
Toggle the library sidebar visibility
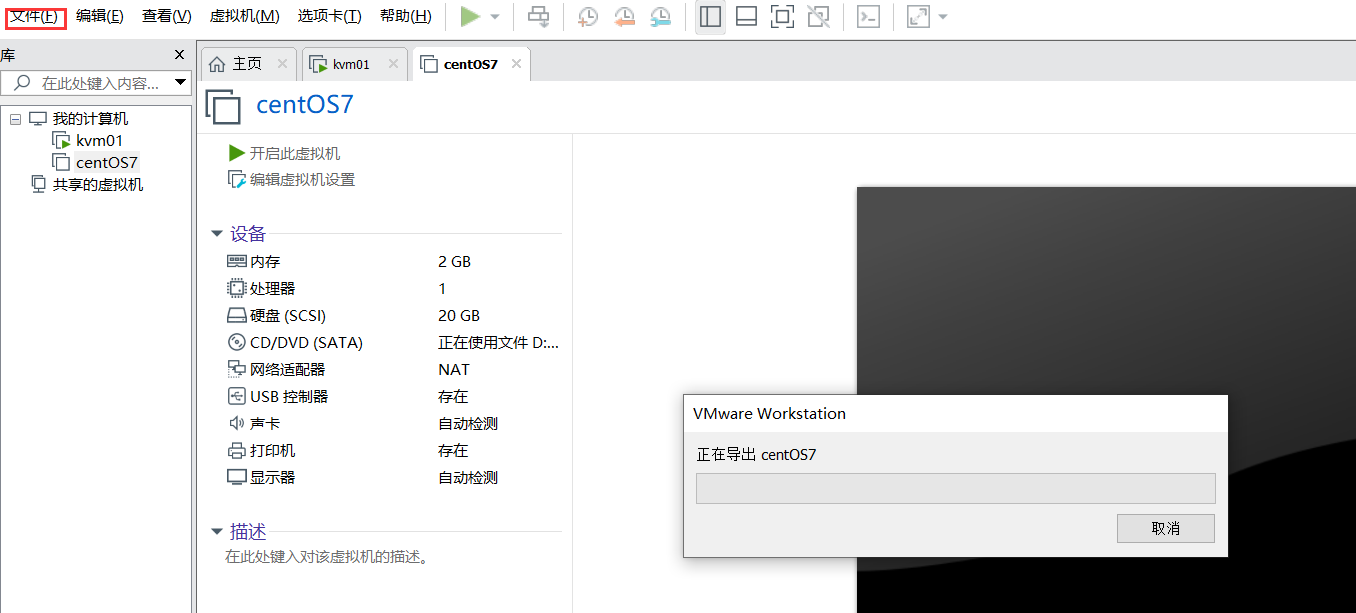[710, 16]
